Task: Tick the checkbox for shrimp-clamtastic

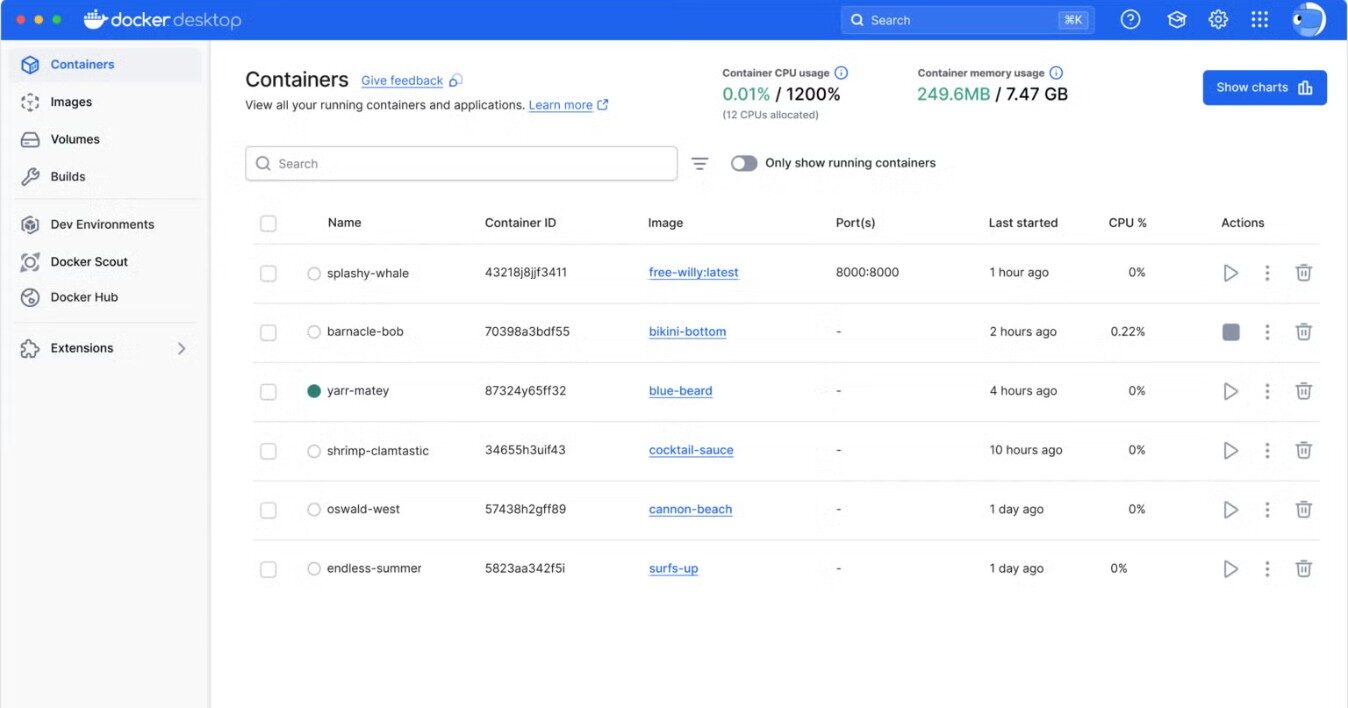Action: coord(268,451)
